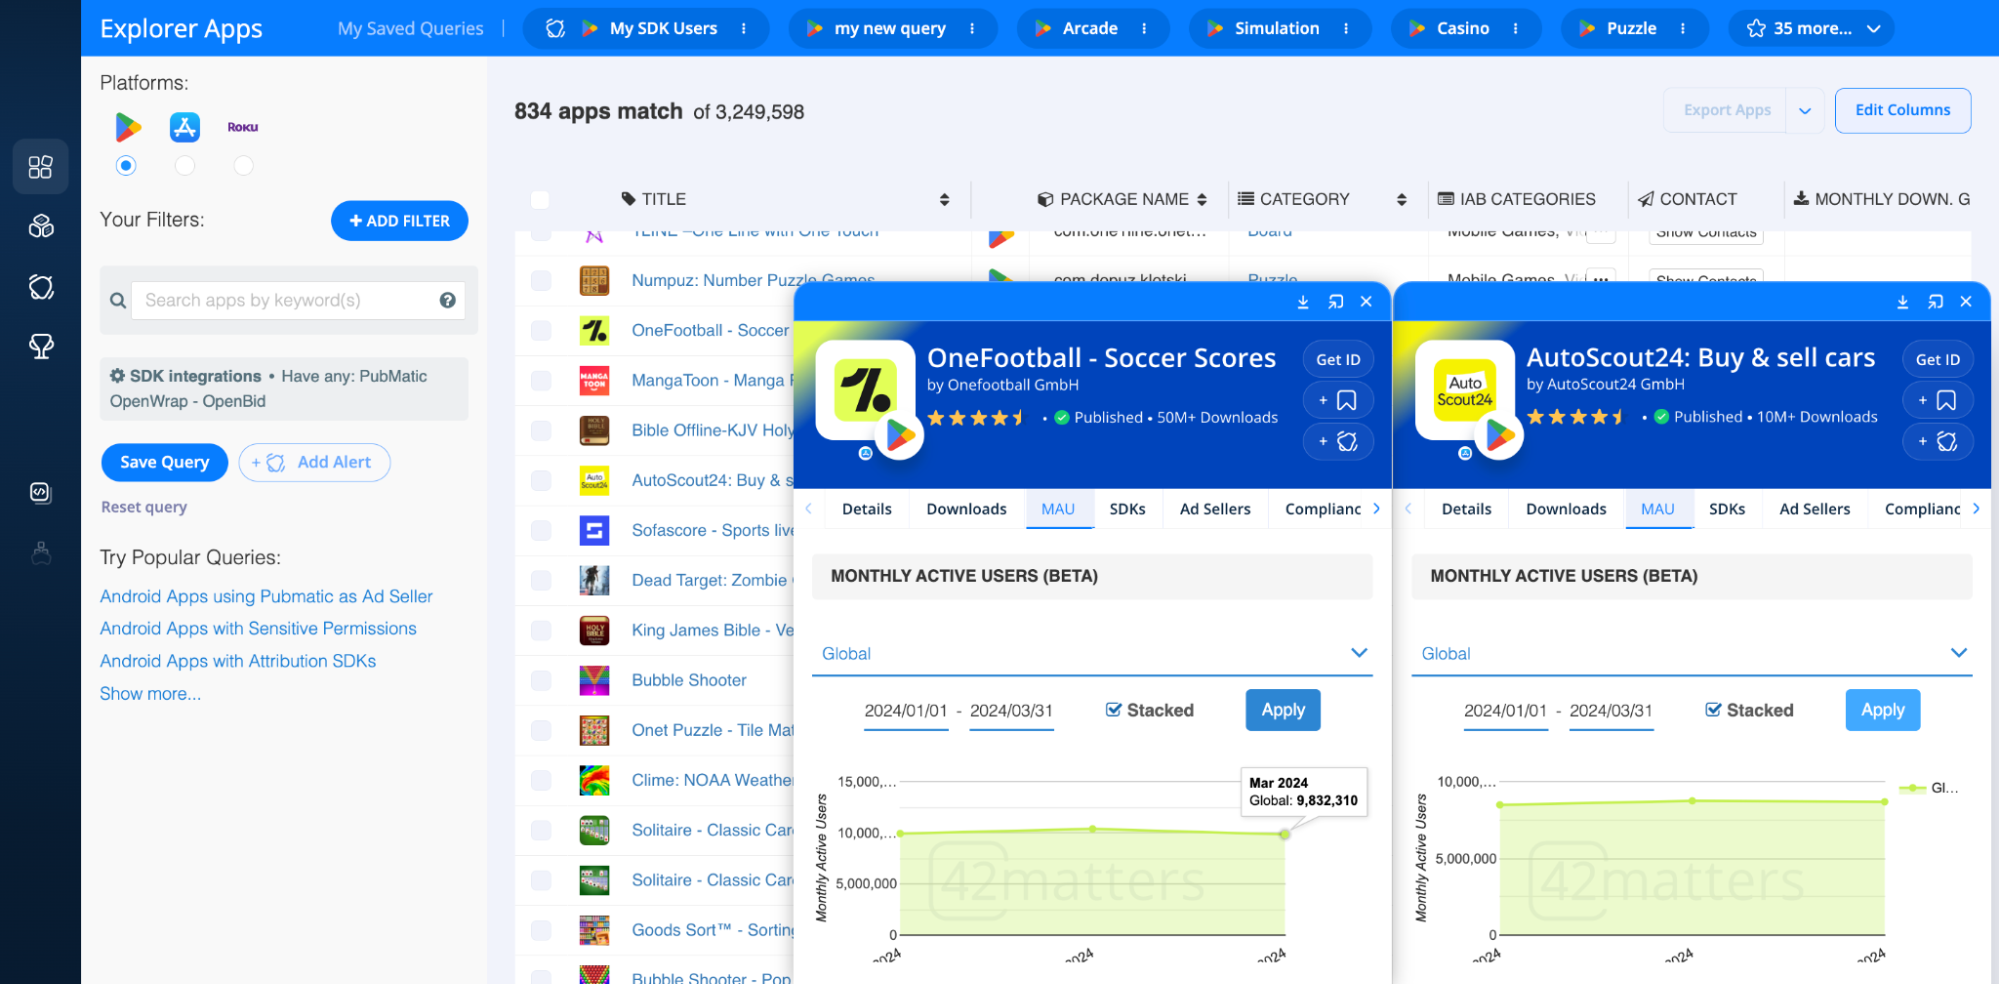Open the Explorer Apps grid icon in sidebar
Image resolution: width=1999 pixels, height=984 pixels.
[40, 167]
